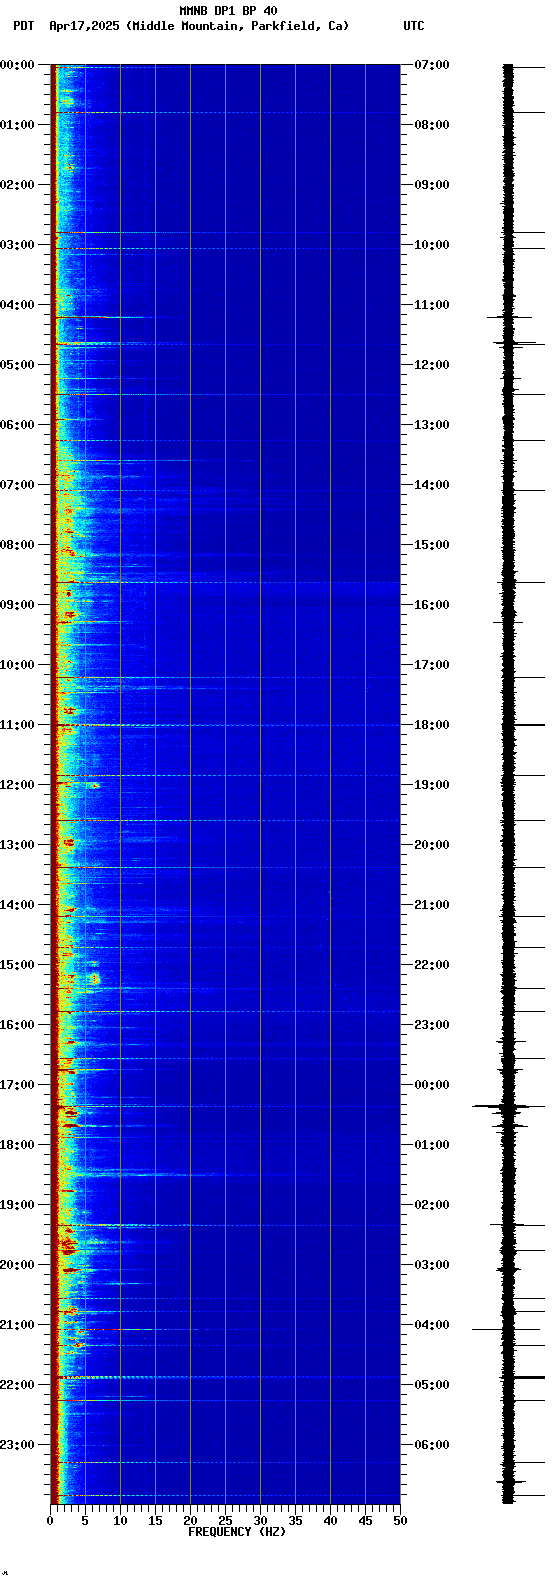Click the frequency axis tick label '5'
The image size is (552, 1584).
[85, 1521]
